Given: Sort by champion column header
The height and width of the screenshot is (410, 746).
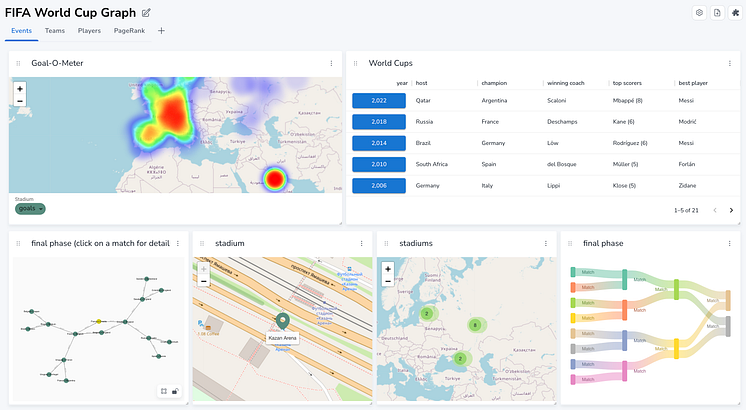Looking at the screenshot, I should 494,83.
